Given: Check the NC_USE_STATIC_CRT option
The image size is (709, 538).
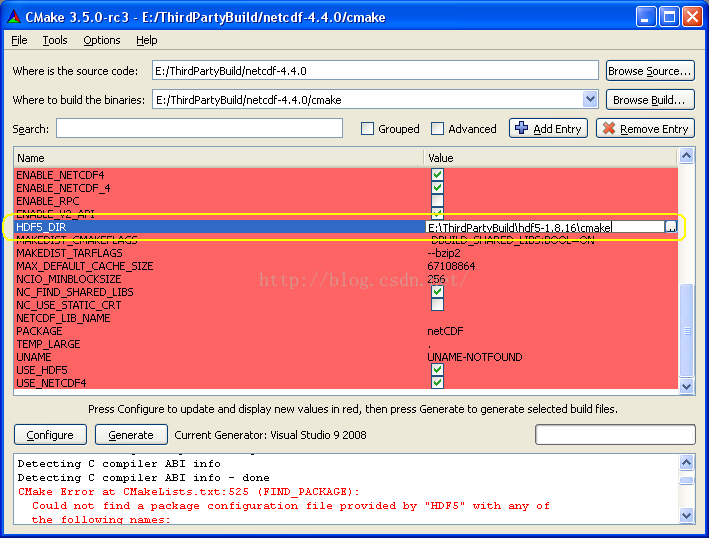Looking at the screenshot, I should [437, 305].
